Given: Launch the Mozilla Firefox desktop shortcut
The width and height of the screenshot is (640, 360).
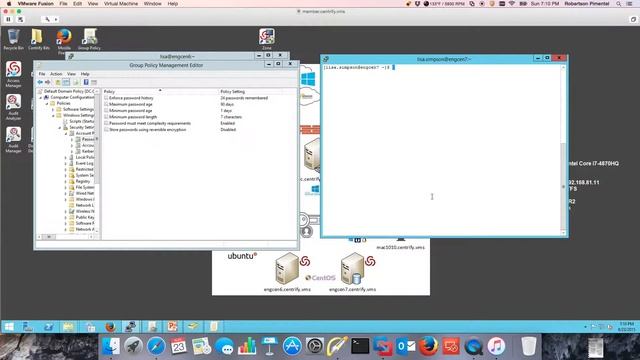Looking at the screenshot, I should click(x=64, y=40).
